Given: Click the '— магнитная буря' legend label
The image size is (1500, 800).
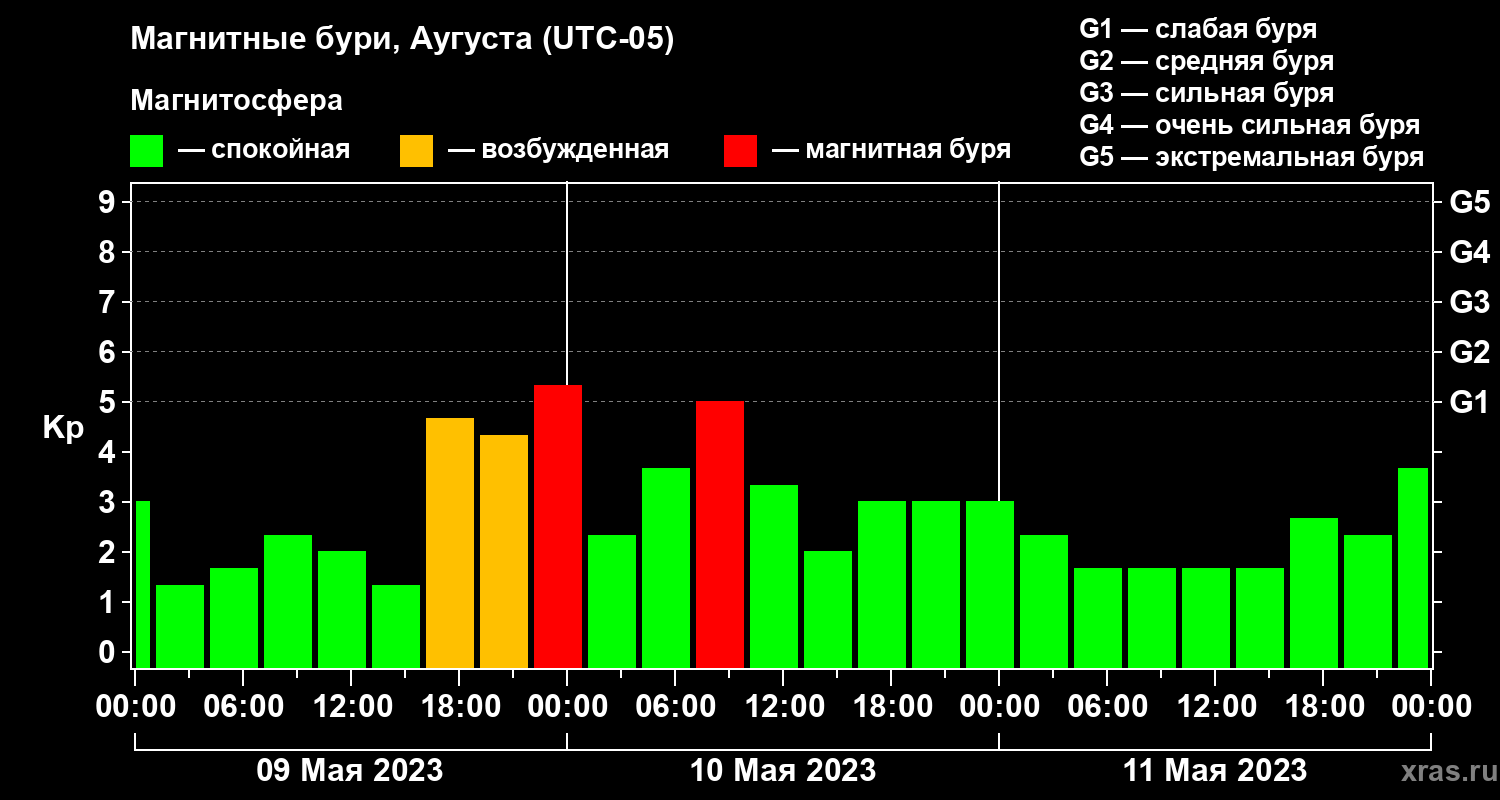Looking at the screenshot, I should click(x=892, y=151).
